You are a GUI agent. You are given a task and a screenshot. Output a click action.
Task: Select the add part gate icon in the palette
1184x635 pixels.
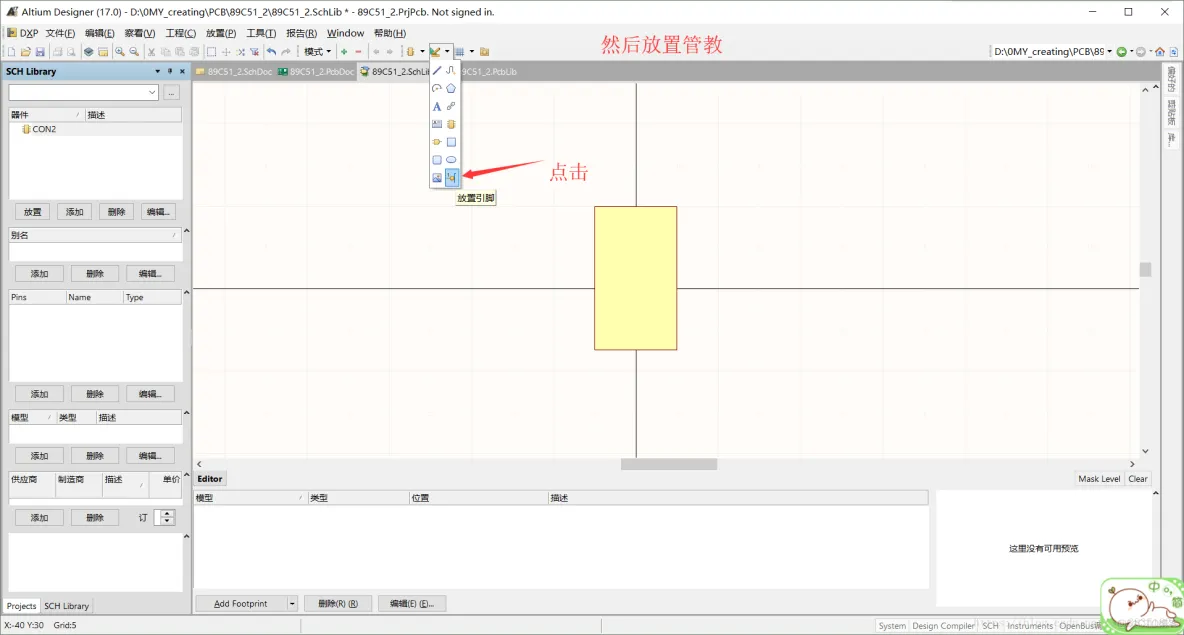click(437, 142)
